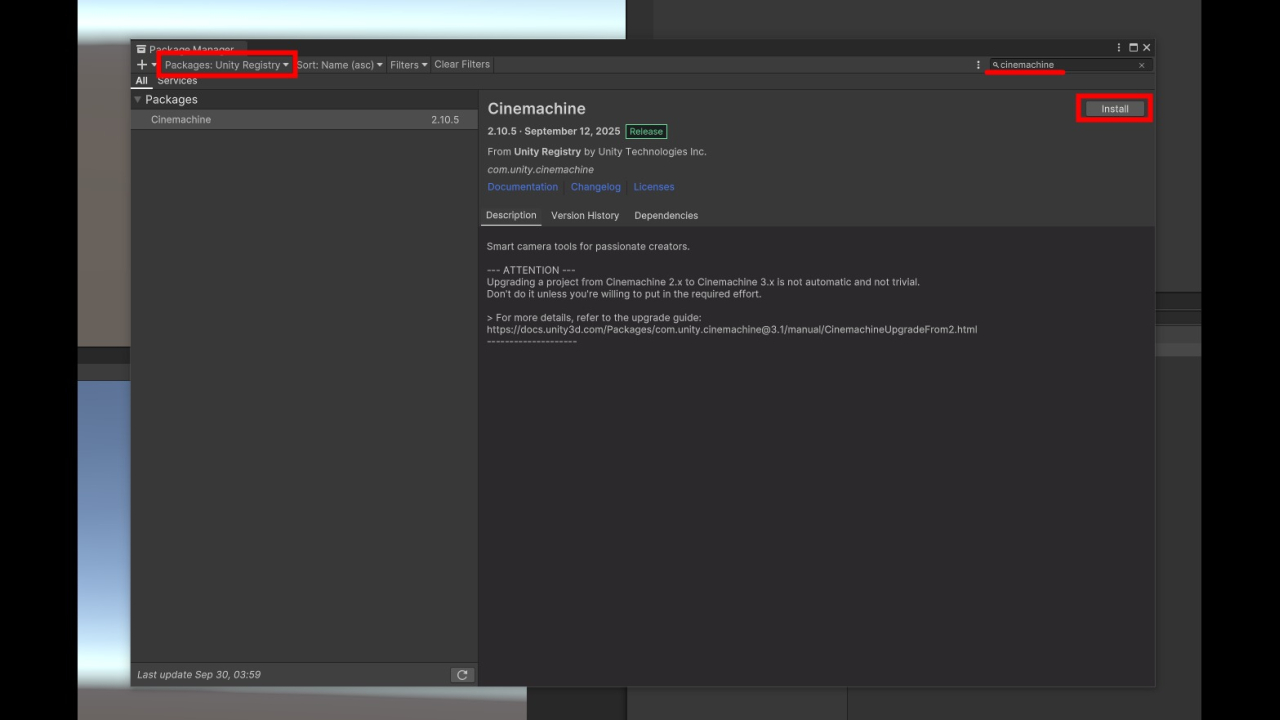
Task: Open the Sort: Name (asc) dropdown
Action: pyautogui.click(x=340, y=65)
